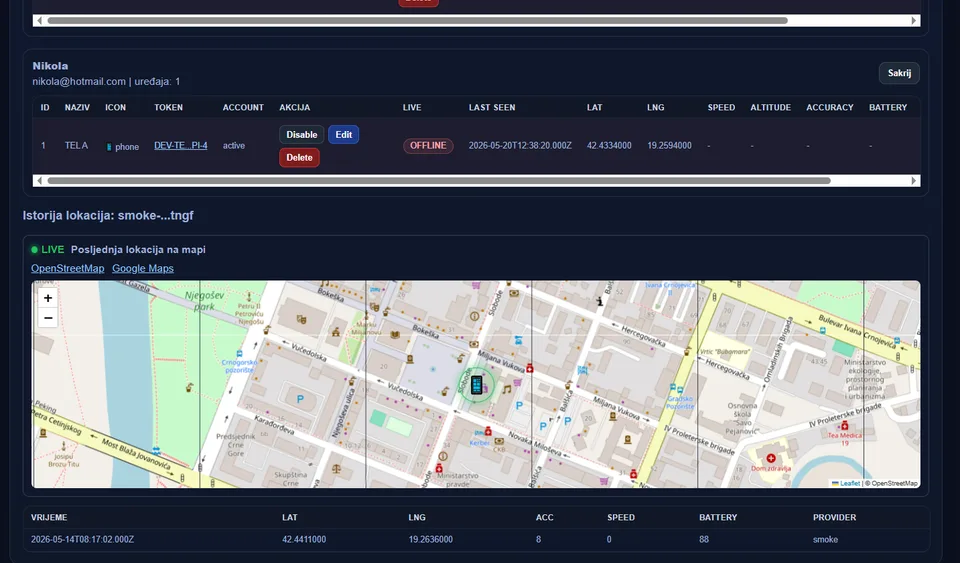Click the library book icon near Bokeška
Screen dimensions: 960x563
point(395,335)
